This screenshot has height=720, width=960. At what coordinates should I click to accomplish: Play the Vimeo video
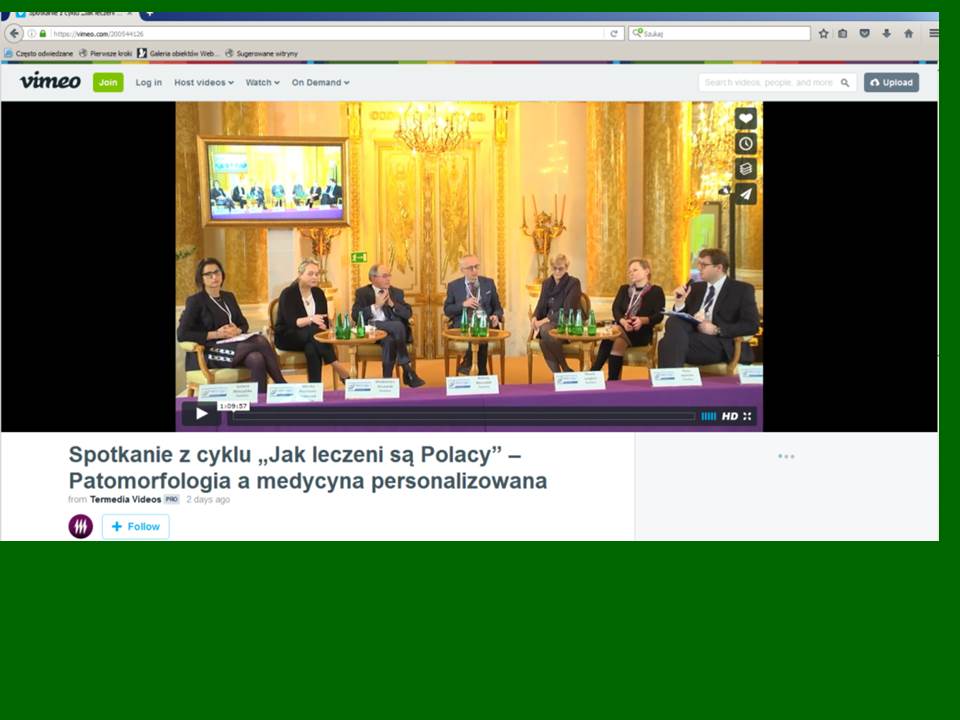coord(201,414)
